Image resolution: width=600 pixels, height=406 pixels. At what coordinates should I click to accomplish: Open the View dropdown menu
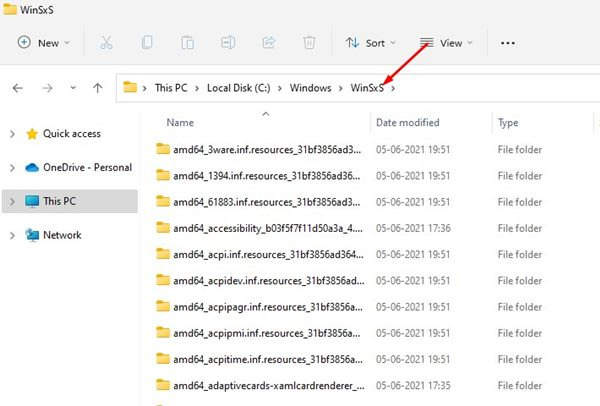[446, 43]
